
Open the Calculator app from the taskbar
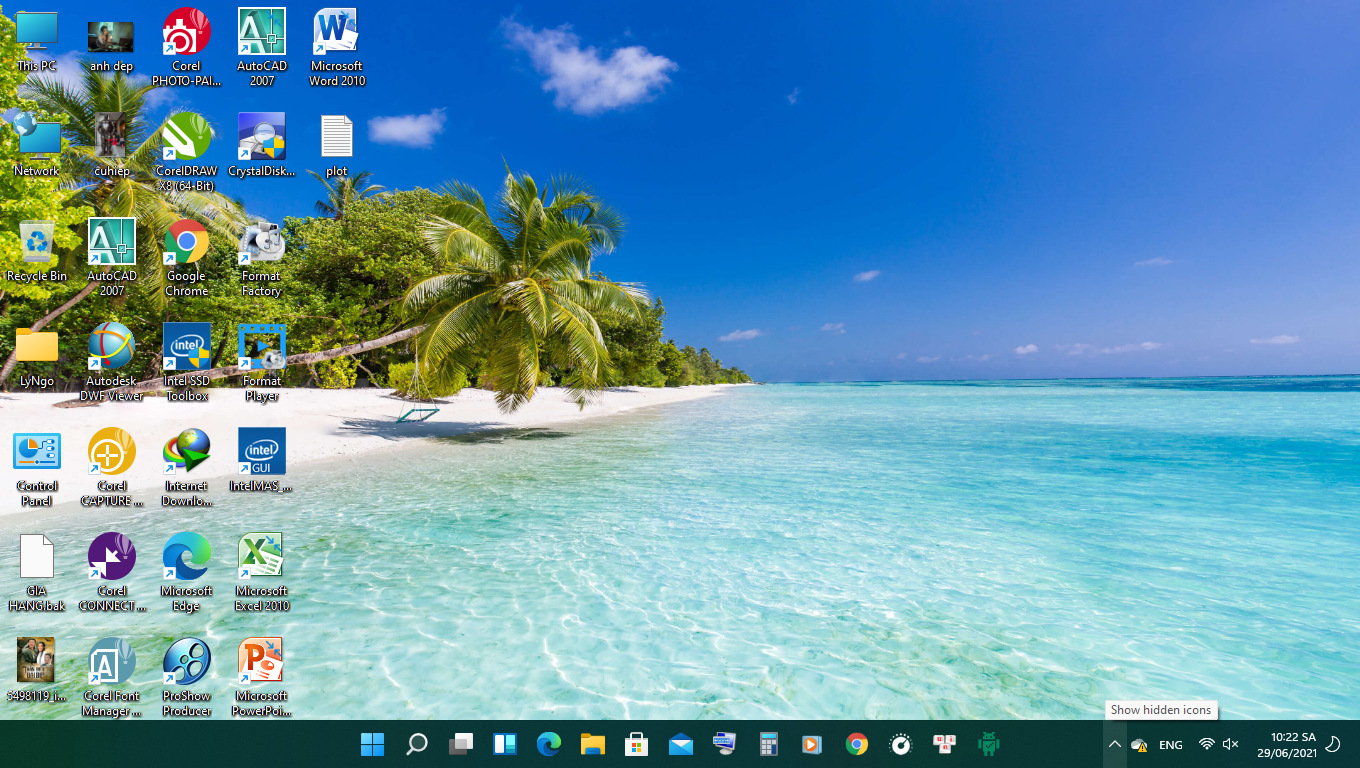[x=769, y=744]
